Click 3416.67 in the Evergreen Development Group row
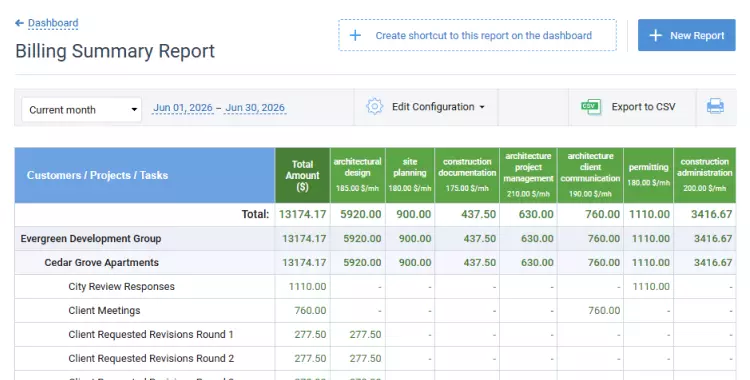Screen dimensions: 750x380 point(713,238)
